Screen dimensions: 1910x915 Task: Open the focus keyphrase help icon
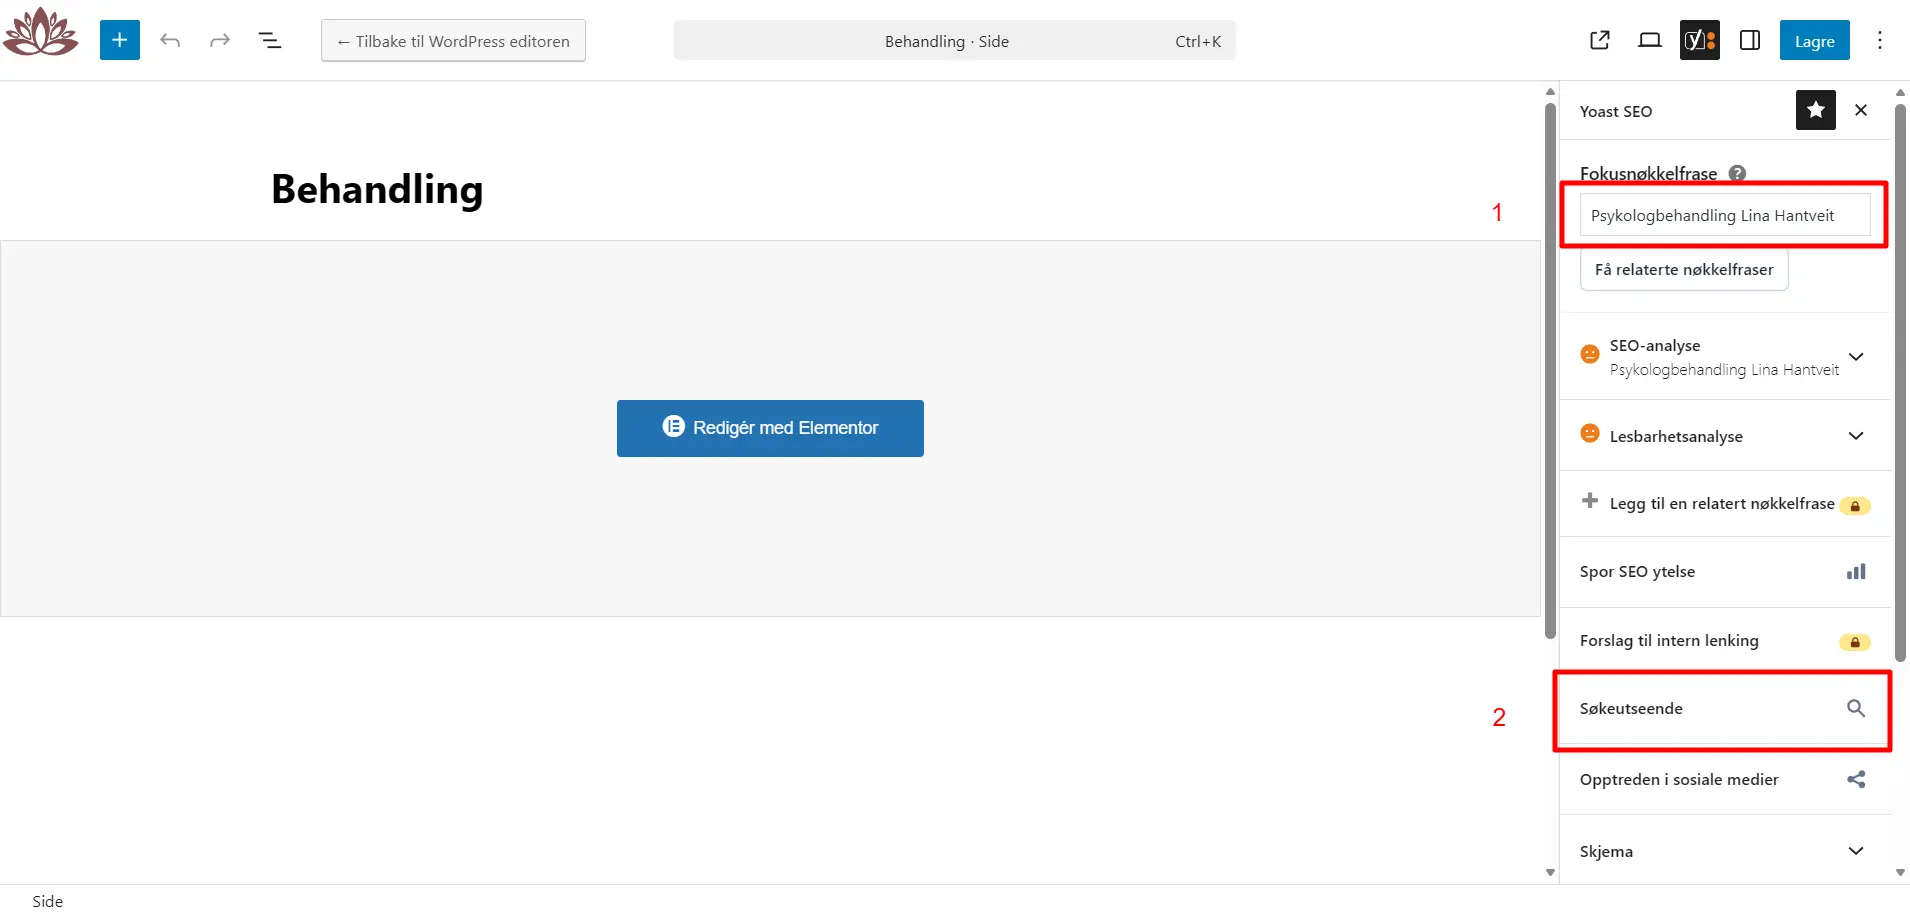tap(1738, 173)
